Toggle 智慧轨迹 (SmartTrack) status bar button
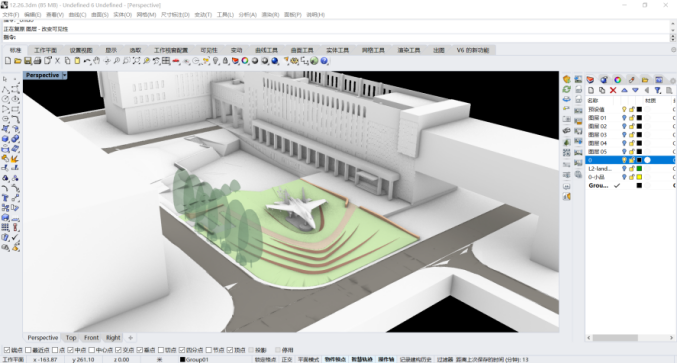 click(x=361, y=360)
